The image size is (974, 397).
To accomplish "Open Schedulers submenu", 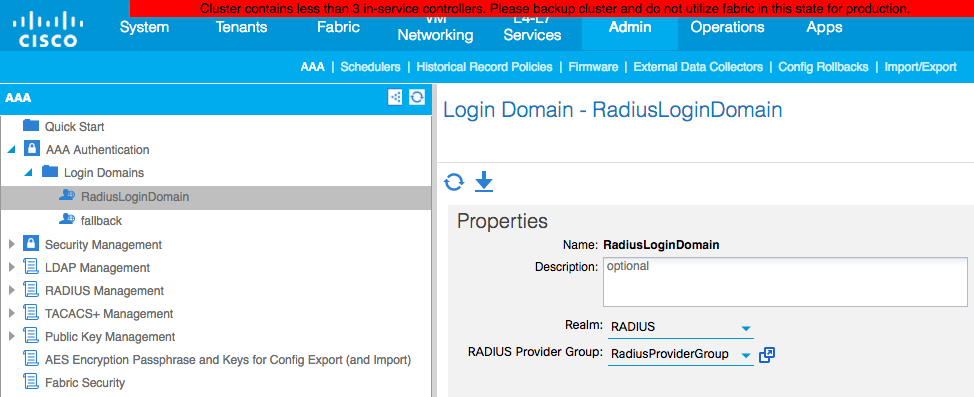I will (x=370, y=66).
